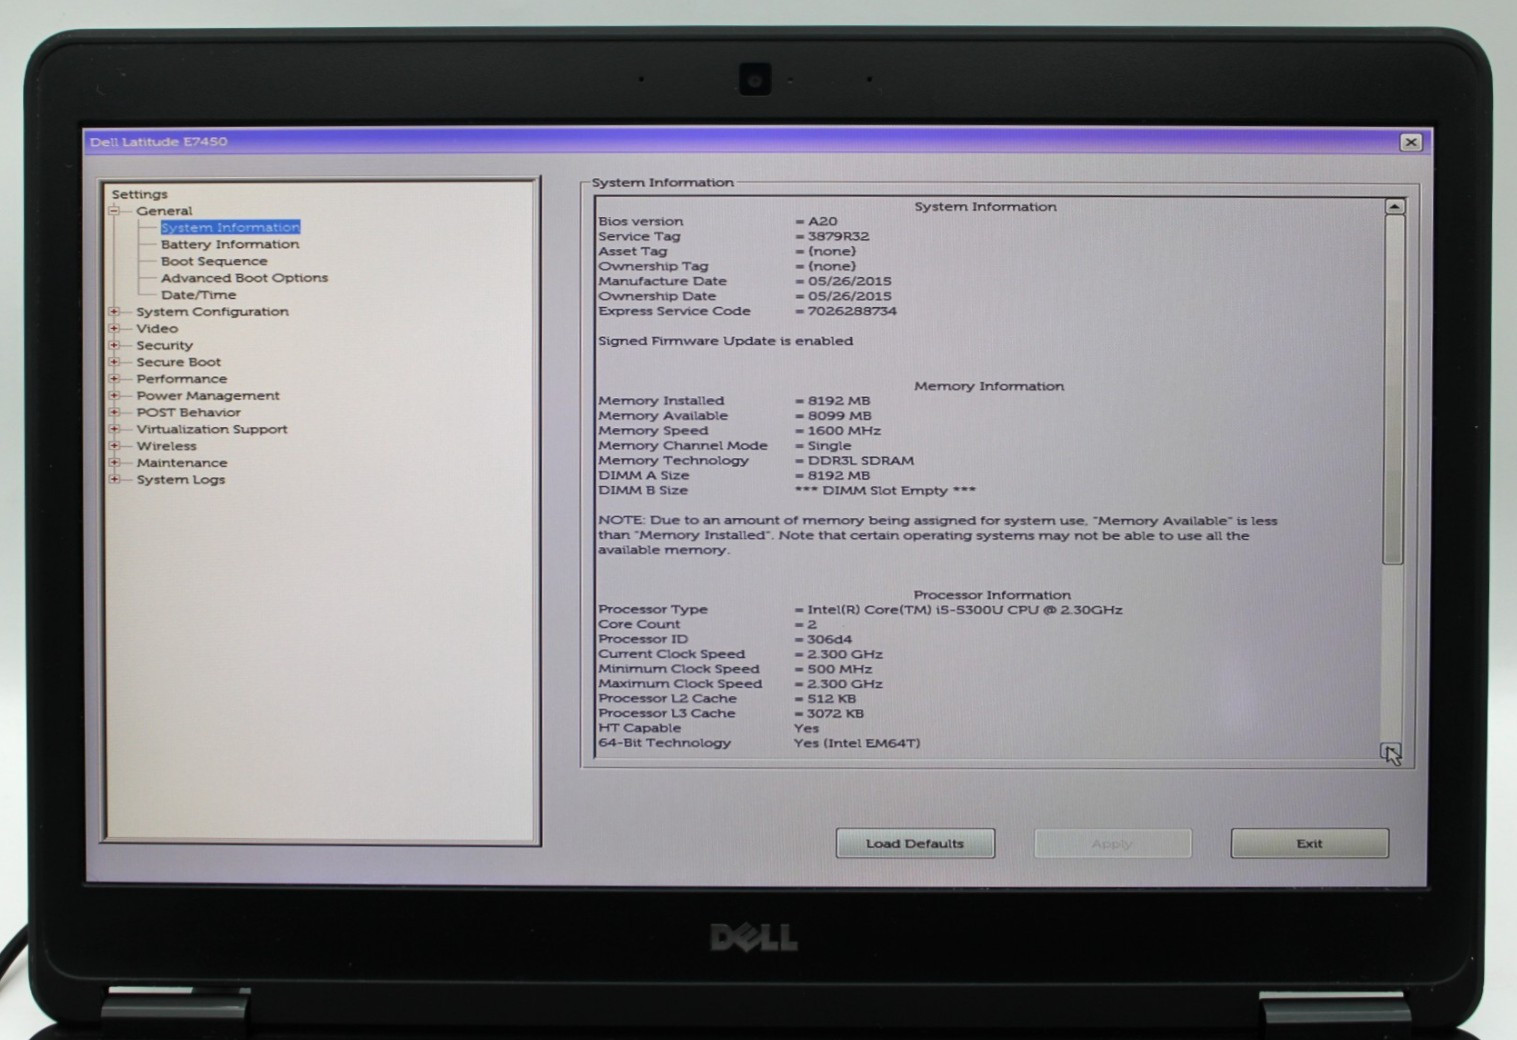Click Memory Installed value 8192 MB
1517x1040 pixels.
(838, 401)
